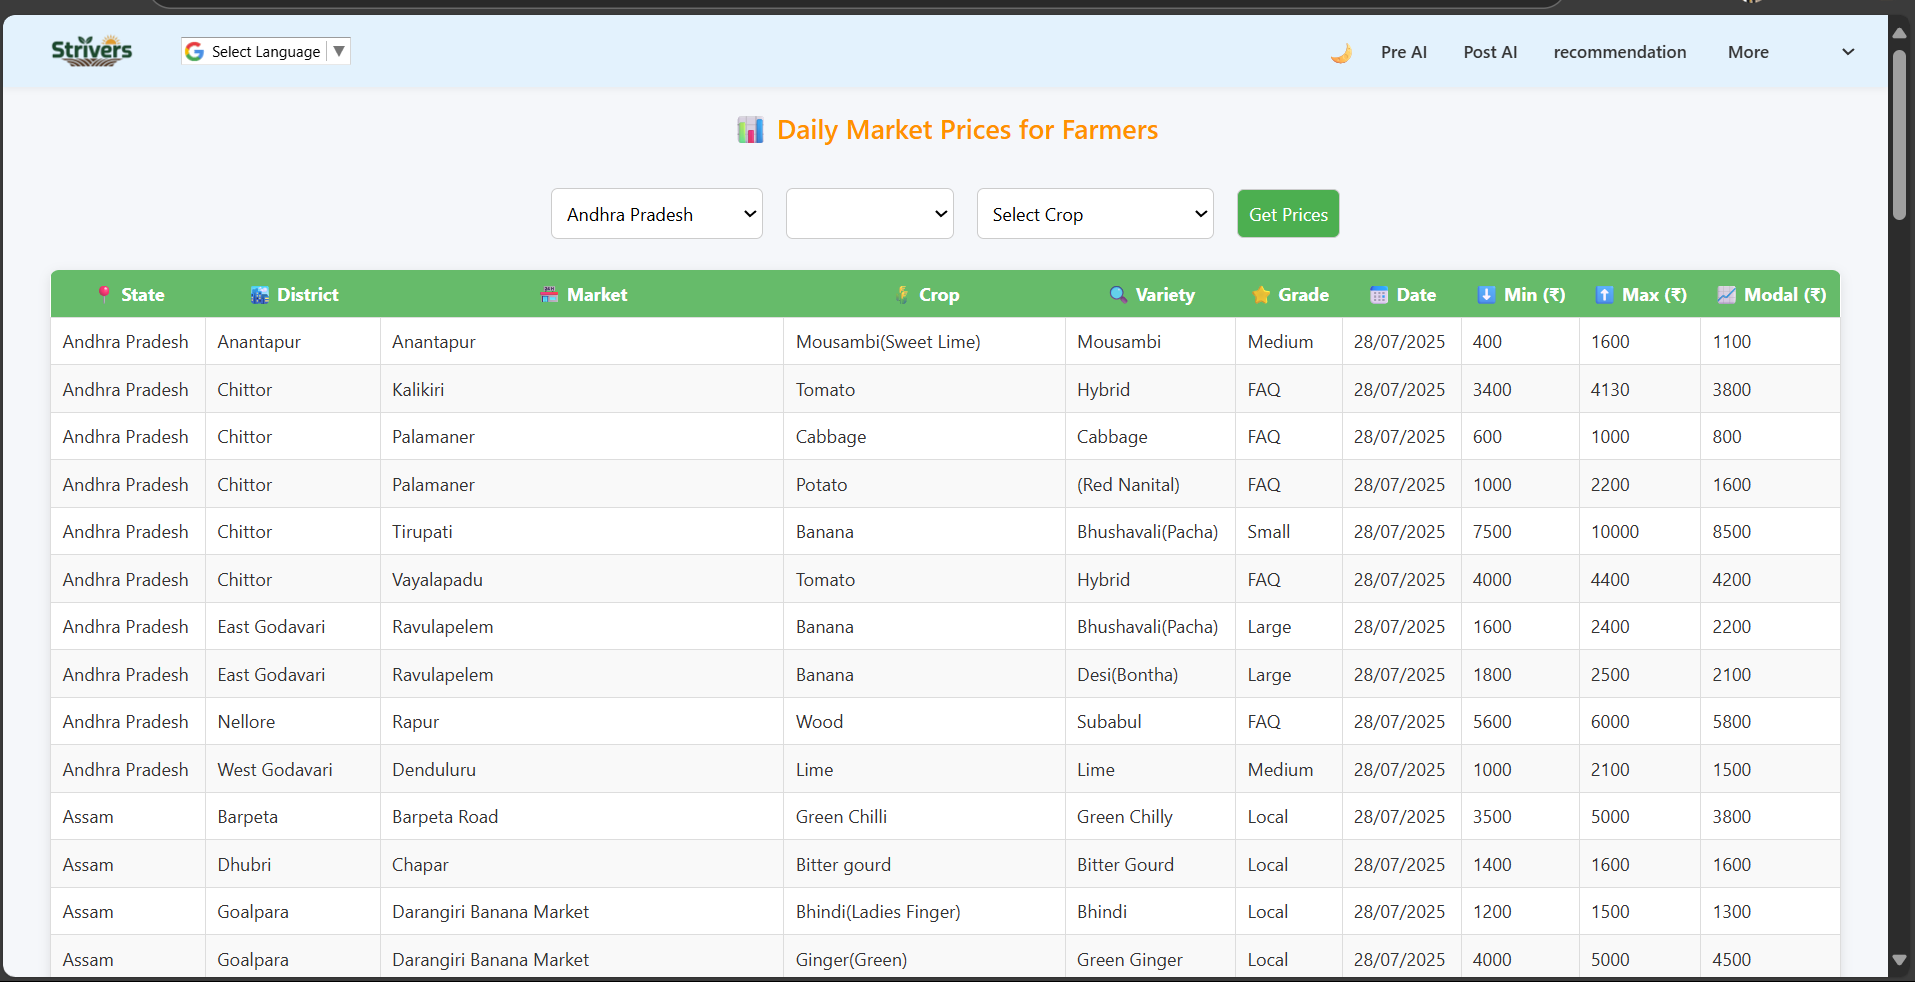Open the Pre AI menu item
The width and height of the screenshot is (1915, 982).
pos(1403,52)
